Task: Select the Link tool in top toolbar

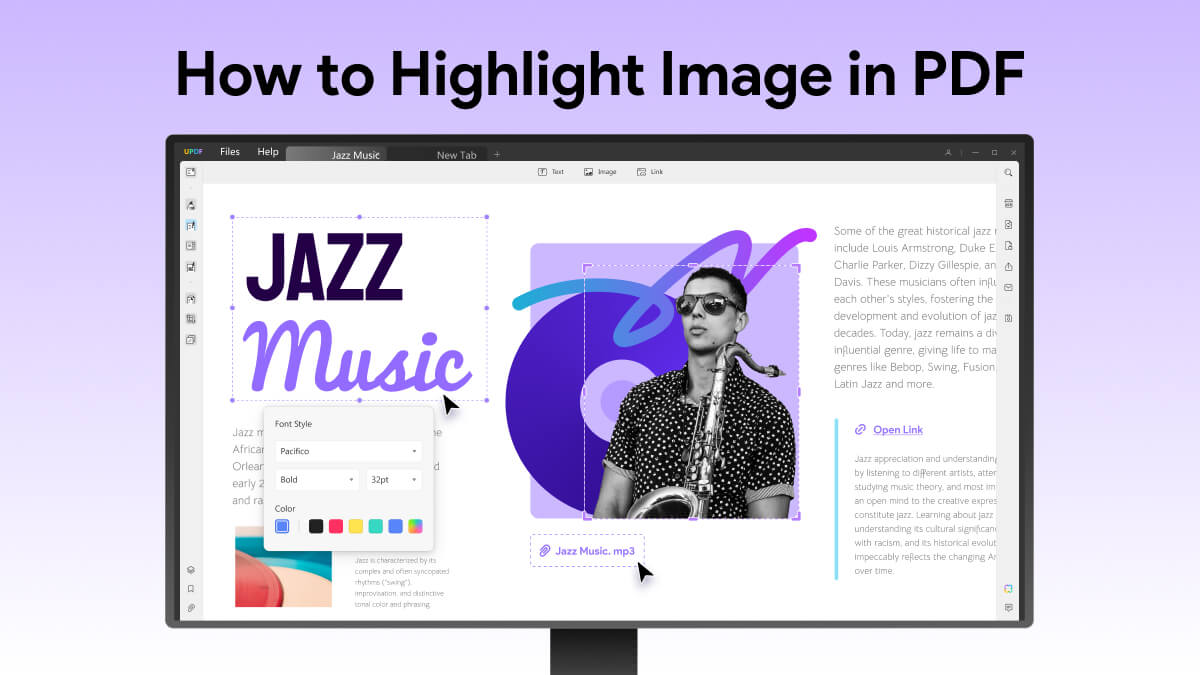Action: coord(650,172)
